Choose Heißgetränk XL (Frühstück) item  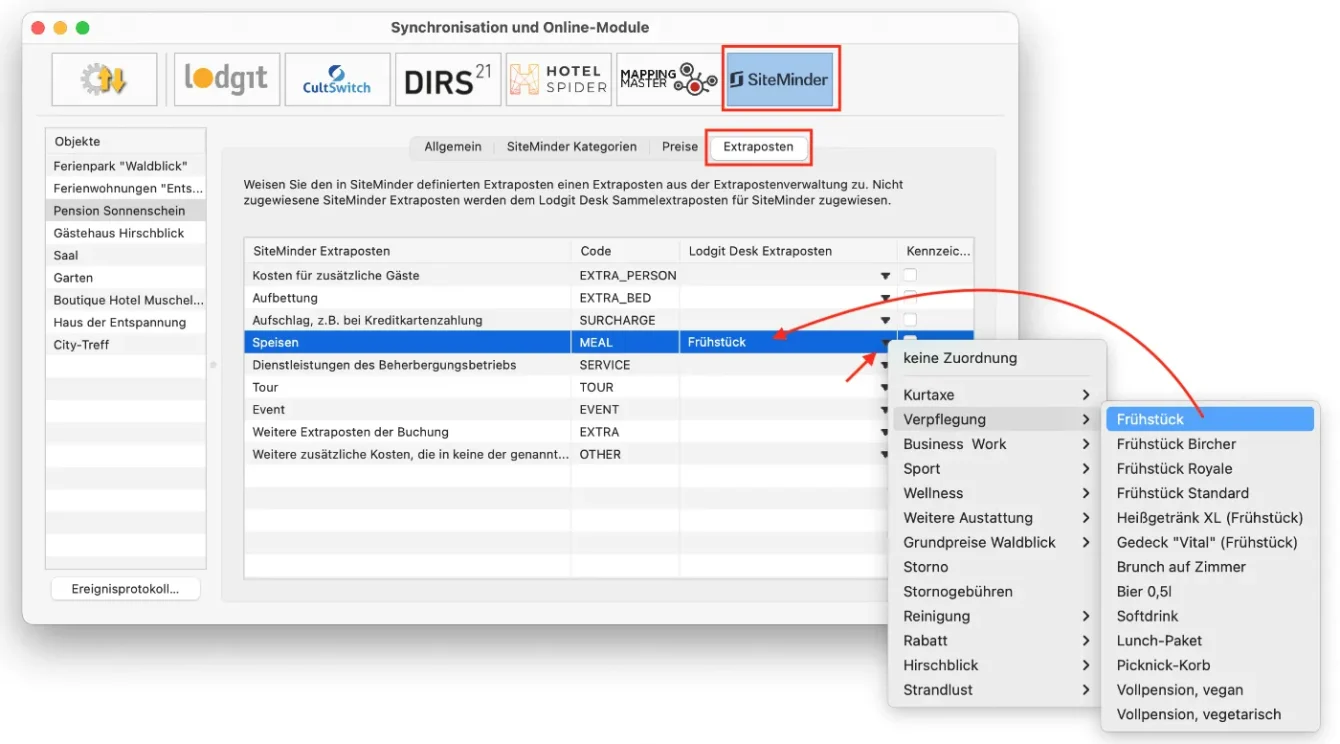[x=1210, y=518]
